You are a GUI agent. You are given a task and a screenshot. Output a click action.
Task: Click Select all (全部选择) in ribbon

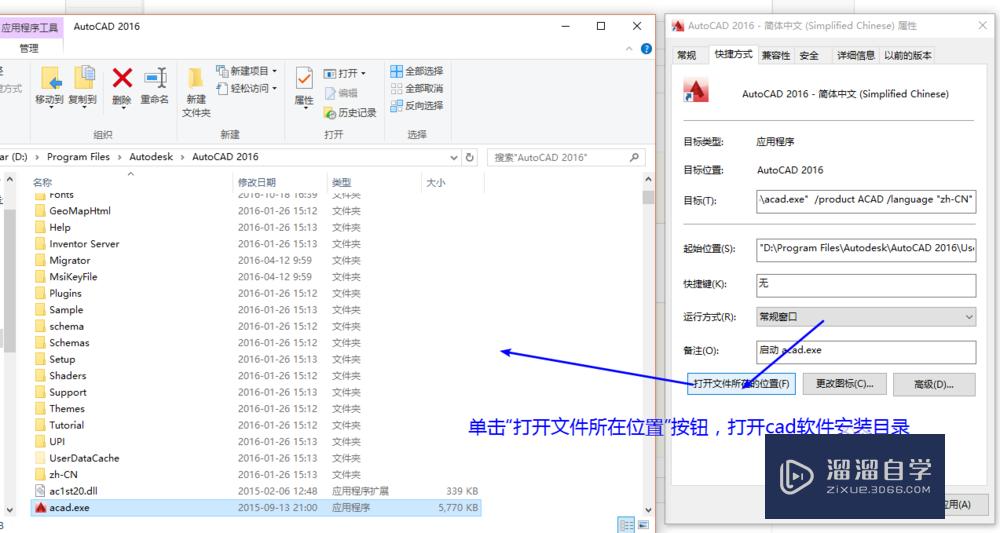pos(416,71)
